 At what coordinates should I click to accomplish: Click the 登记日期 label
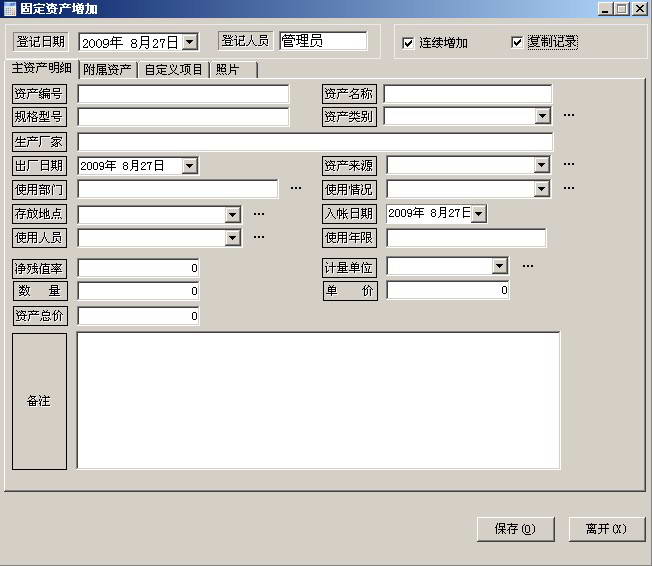[x=40, y=42]
